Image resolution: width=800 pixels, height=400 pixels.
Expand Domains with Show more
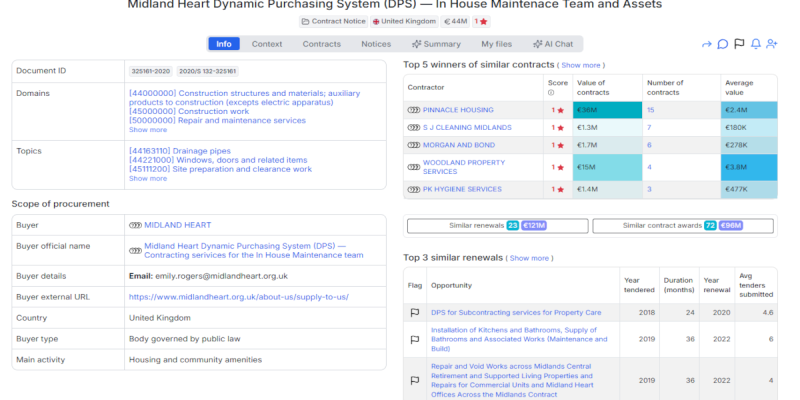coord(148,130)
